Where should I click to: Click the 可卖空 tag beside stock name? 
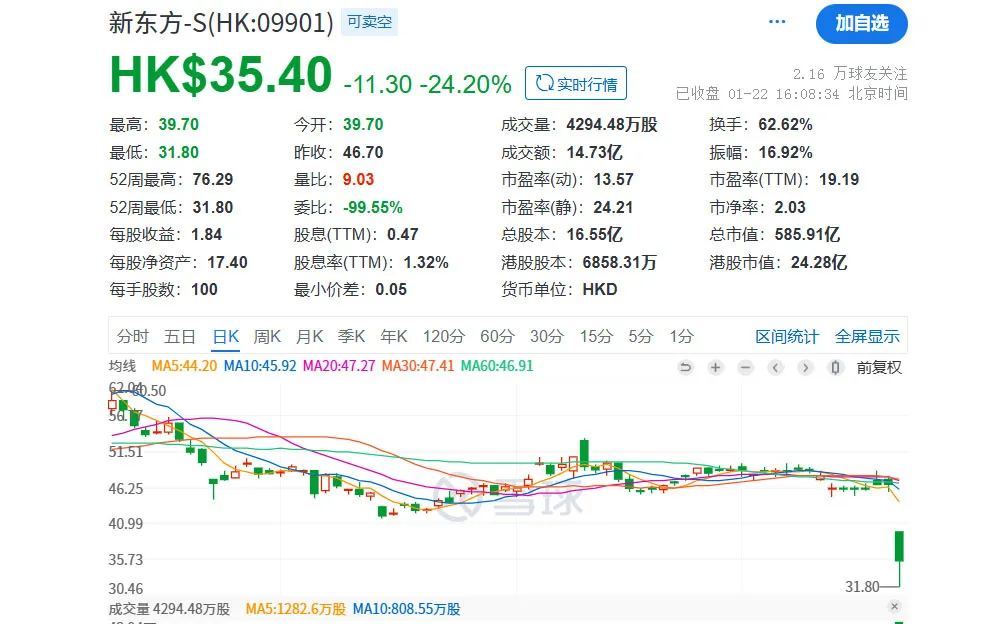[x=370, y=23]
